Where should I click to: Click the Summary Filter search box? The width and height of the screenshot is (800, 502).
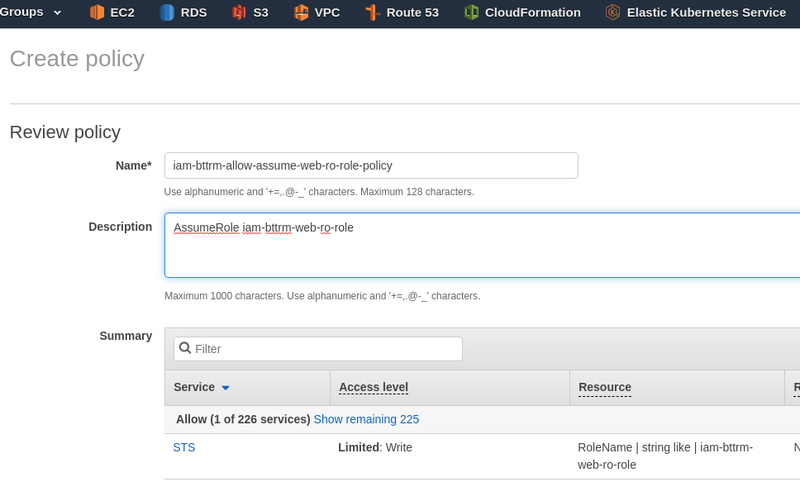(x=318, y=349)
